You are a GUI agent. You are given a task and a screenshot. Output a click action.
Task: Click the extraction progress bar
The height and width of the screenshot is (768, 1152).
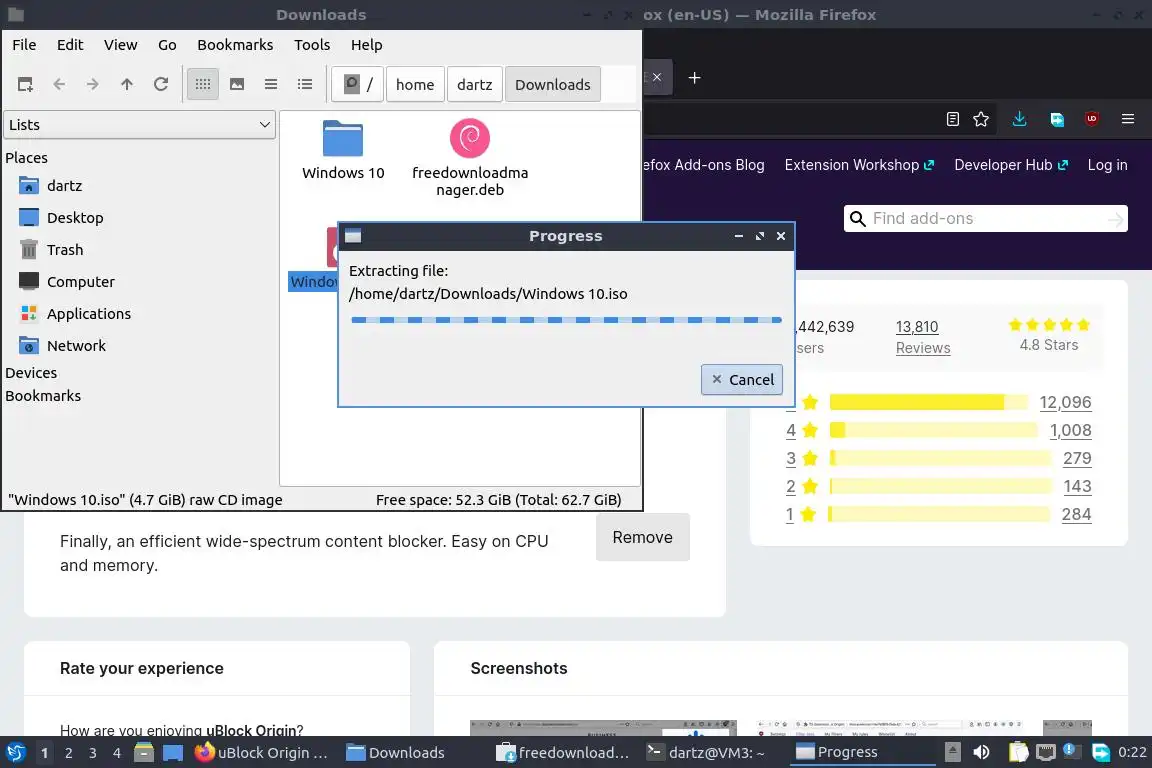pos(566,320)
